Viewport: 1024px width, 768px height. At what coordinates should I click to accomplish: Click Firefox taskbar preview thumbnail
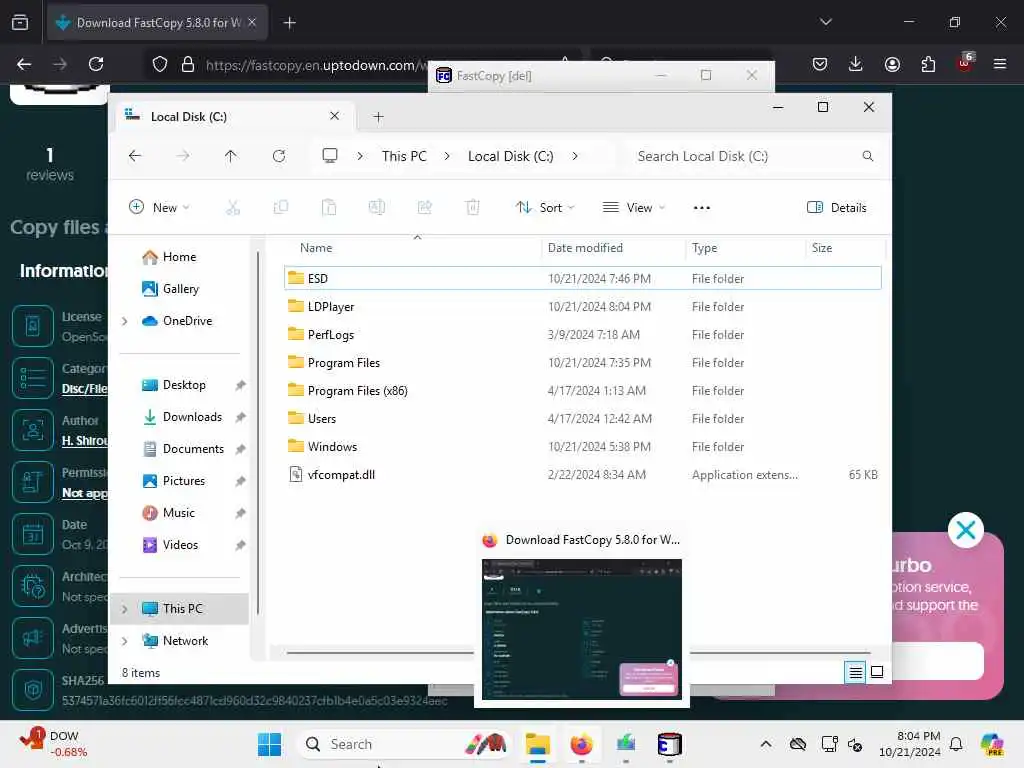[x=582, y=629]
